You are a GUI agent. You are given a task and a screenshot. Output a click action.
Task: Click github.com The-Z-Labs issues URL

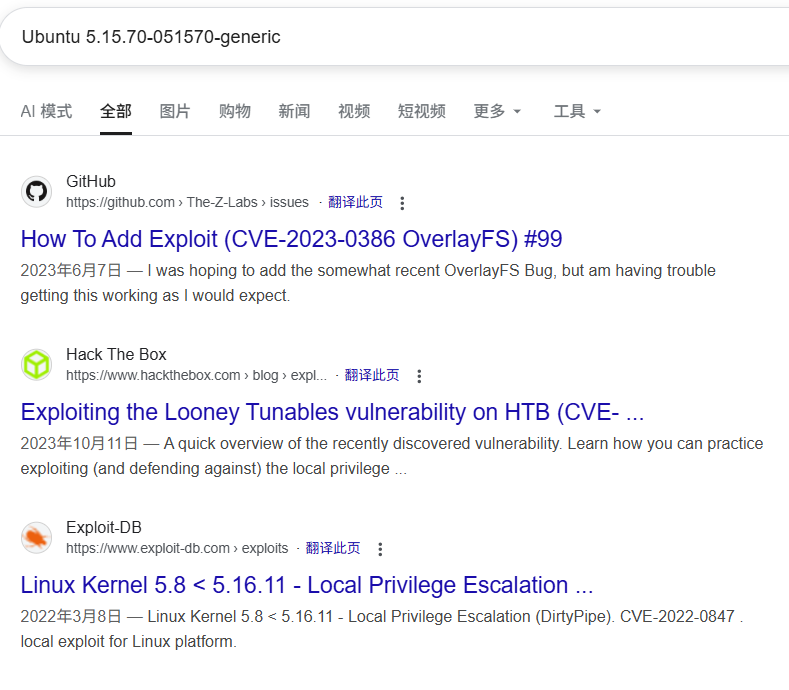click(x=187, y=202)
